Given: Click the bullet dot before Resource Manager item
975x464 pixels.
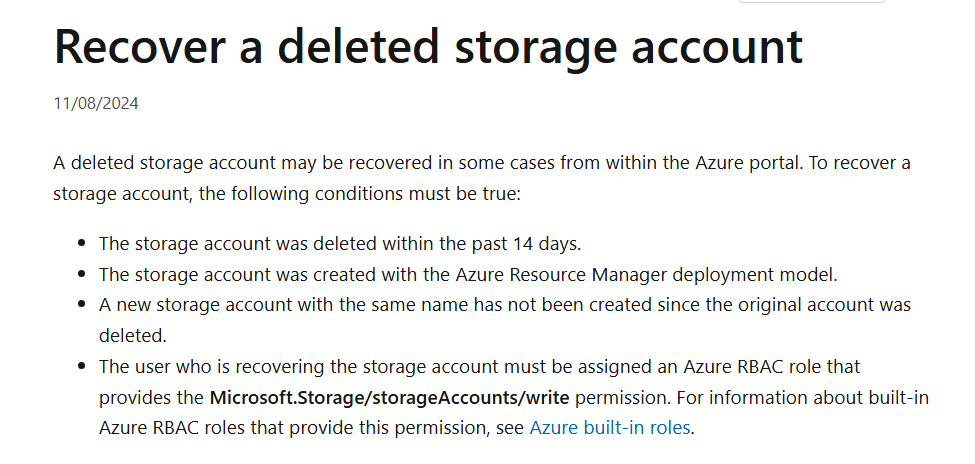Looking at the screenshot, I should pos(81,274).
